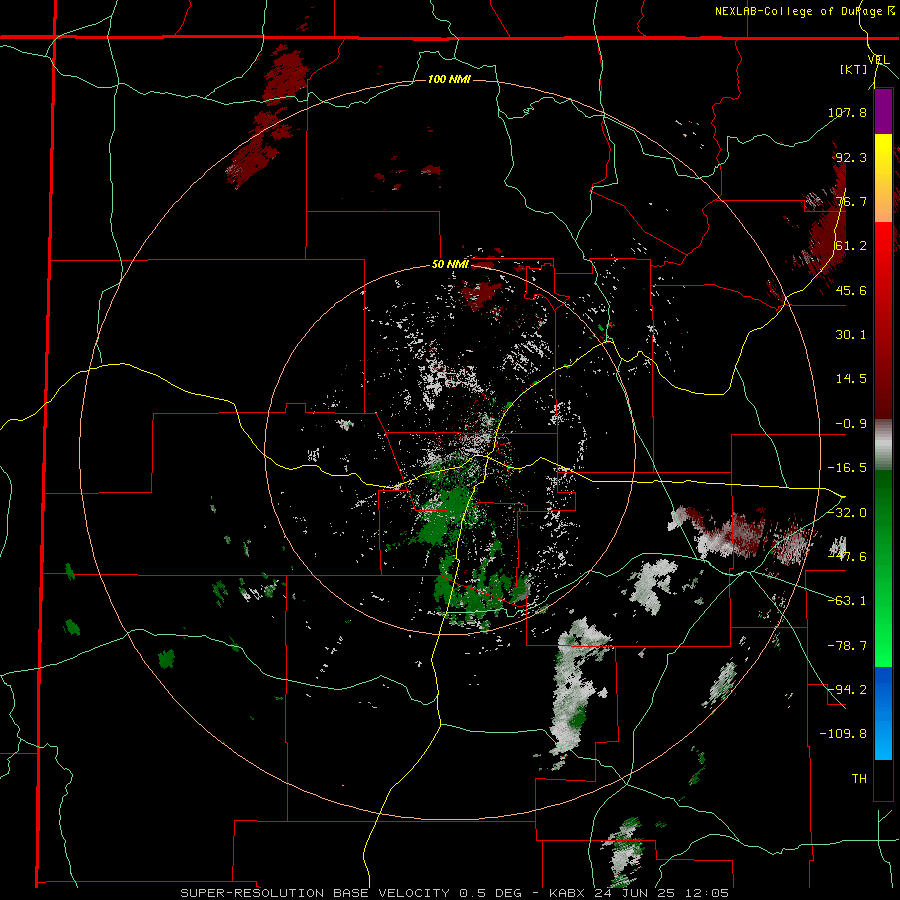Image resolution: width=900 pixels, height=900 pixels.
Task: Select the -78.7 velocity scale value
Action: coord(847,646)
